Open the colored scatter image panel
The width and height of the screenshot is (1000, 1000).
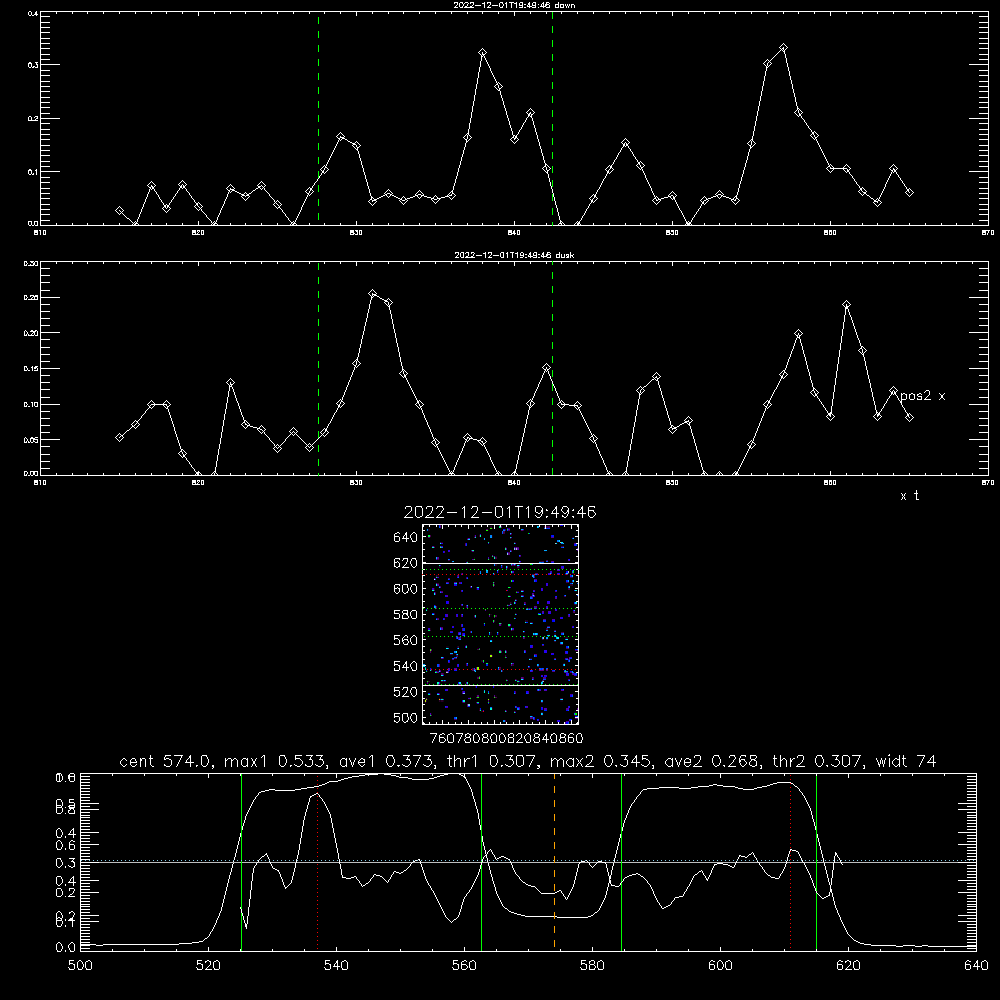pyautogui.click(x=501, y=624)
